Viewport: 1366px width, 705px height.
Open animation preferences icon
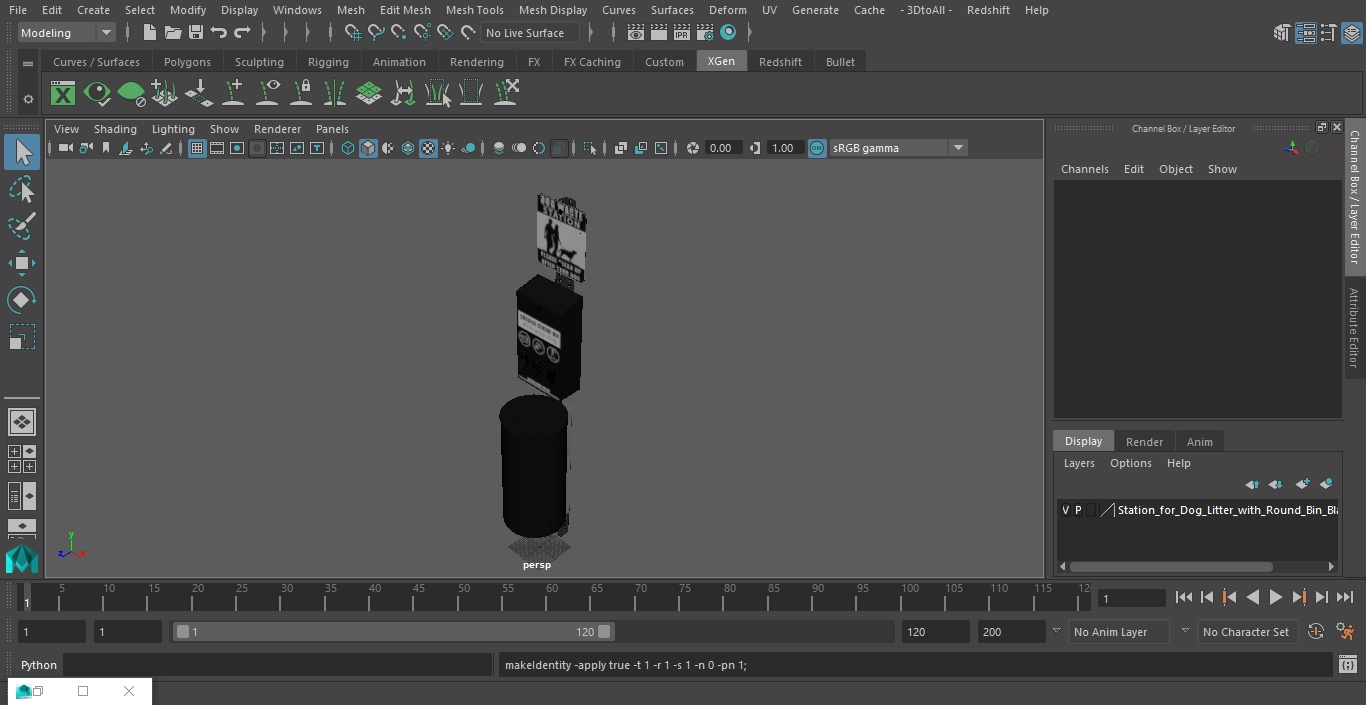tap(1345, 632)
